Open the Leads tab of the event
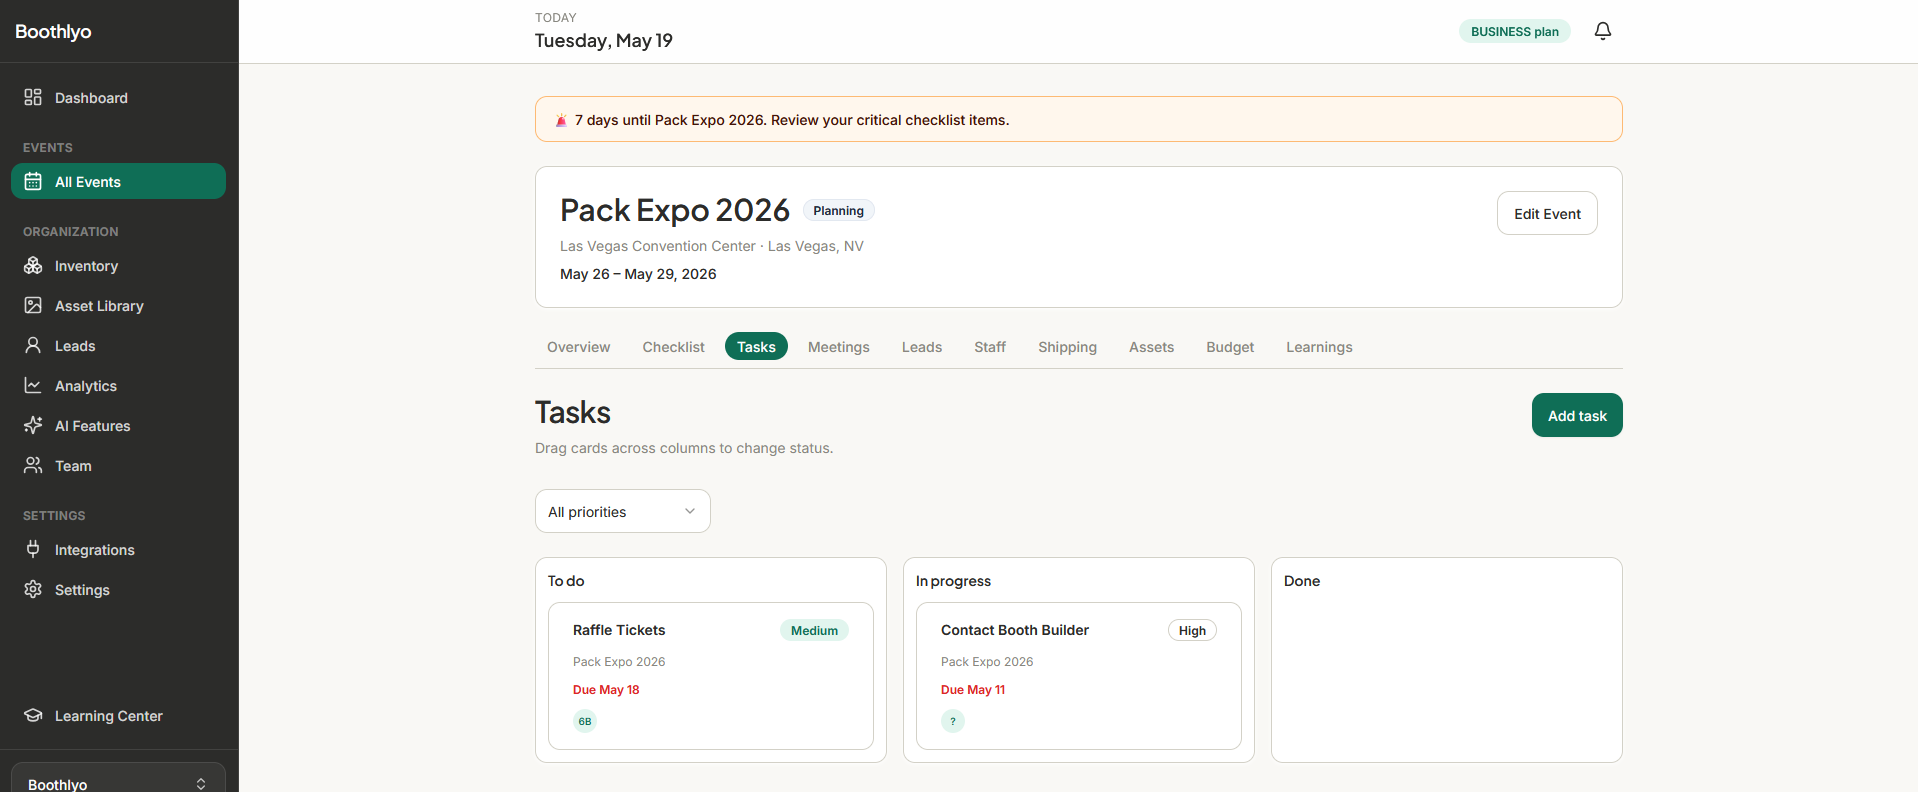This screenshot has height=792, width=1918. point(921,347)
